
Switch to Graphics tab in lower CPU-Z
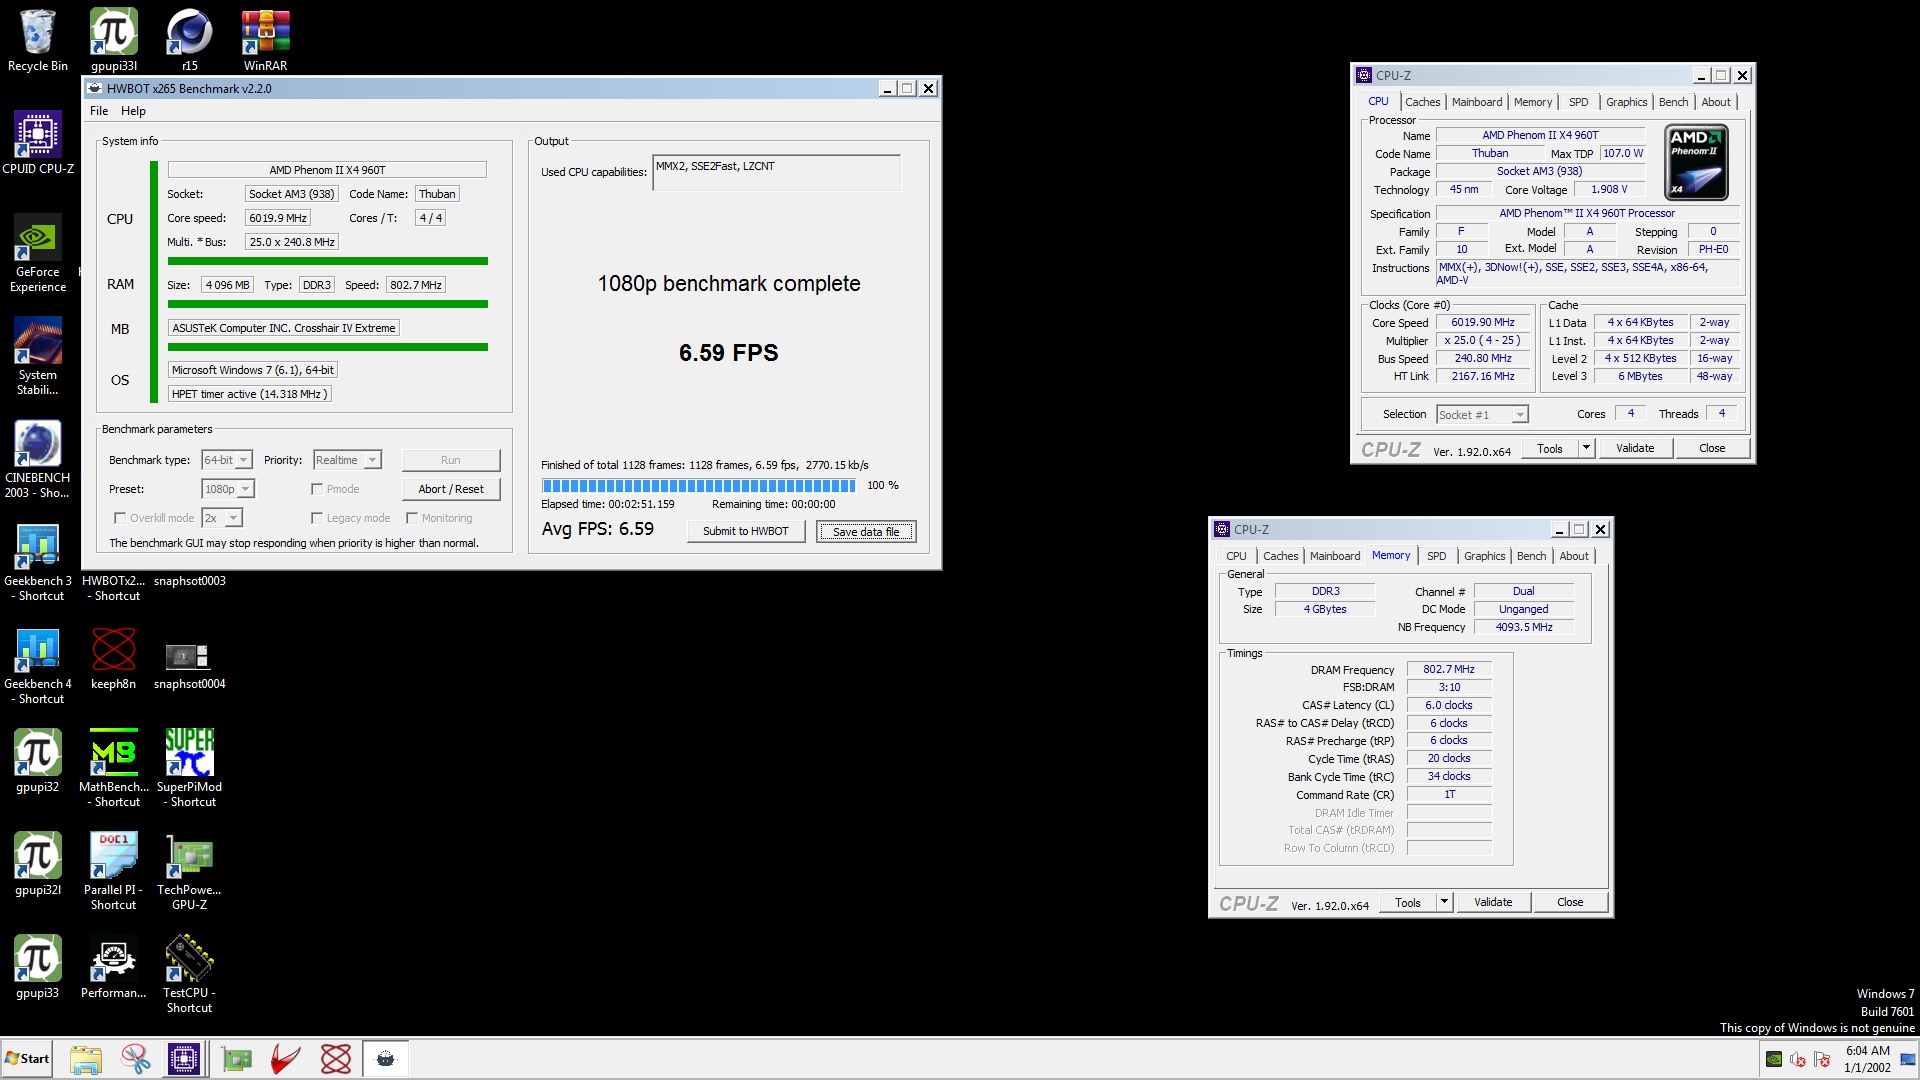(1484, 556)
